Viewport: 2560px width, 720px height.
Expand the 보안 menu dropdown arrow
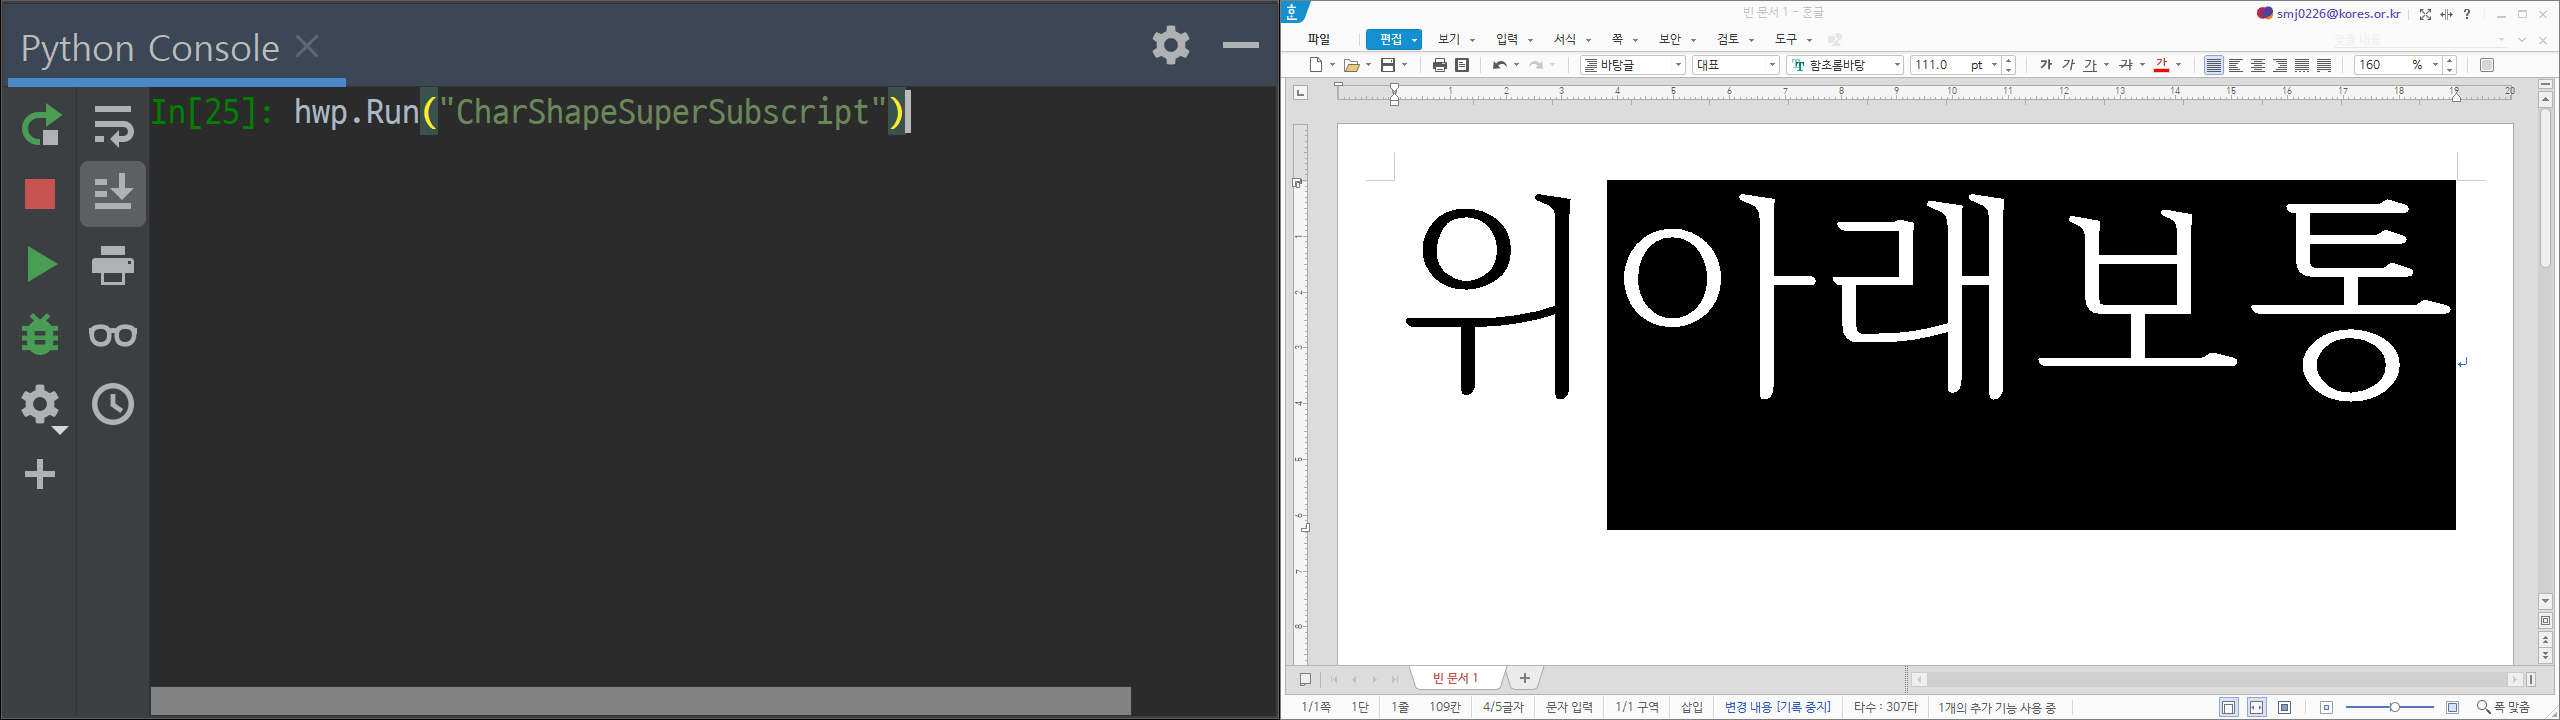coord(1693,40)
